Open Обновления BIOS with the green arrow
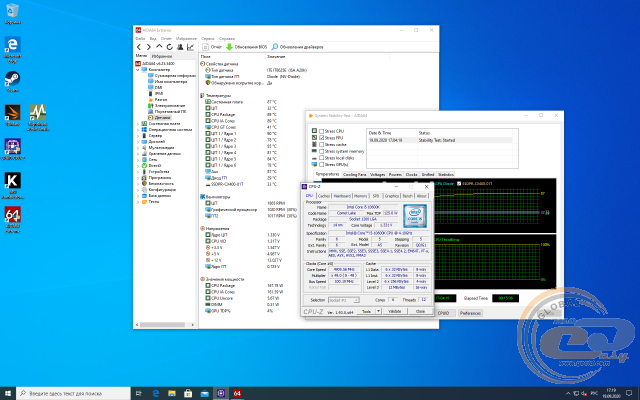Screen dimensions: 640x400 tap(247, 47)
